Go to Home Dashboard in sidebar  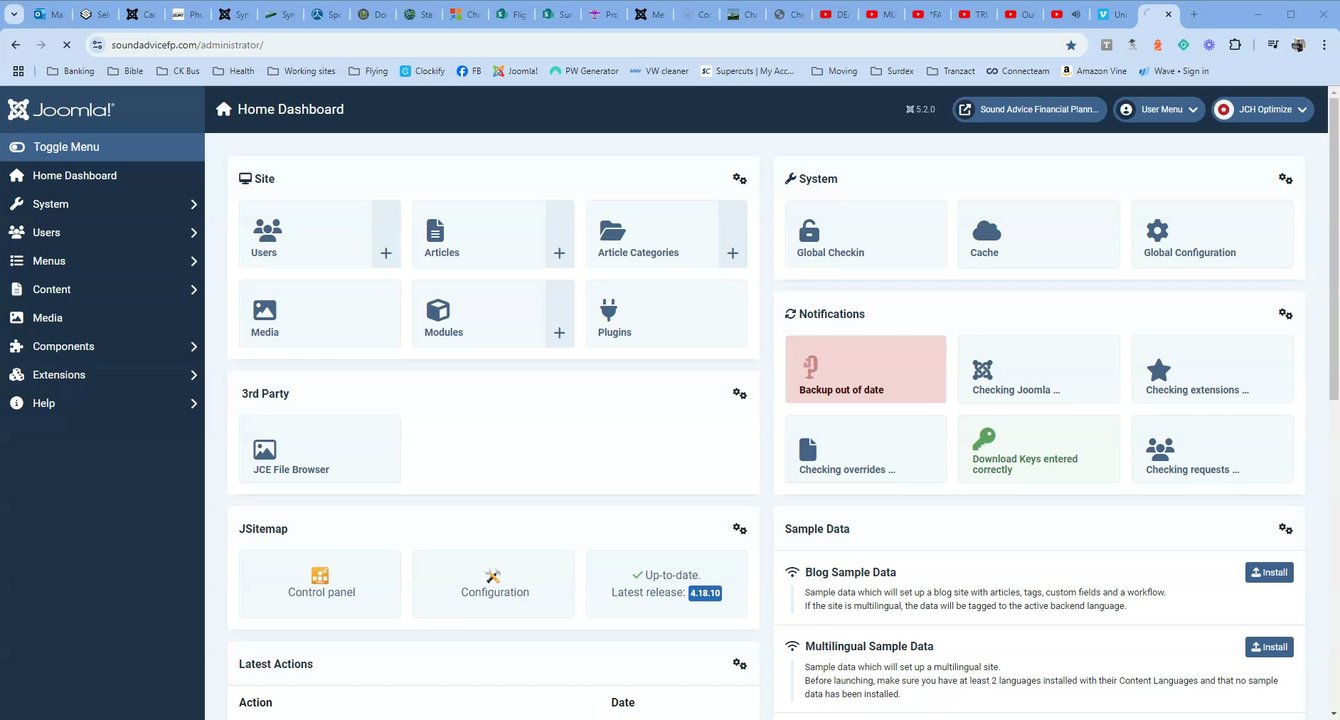pyautogui.click(x=102, y=175)
